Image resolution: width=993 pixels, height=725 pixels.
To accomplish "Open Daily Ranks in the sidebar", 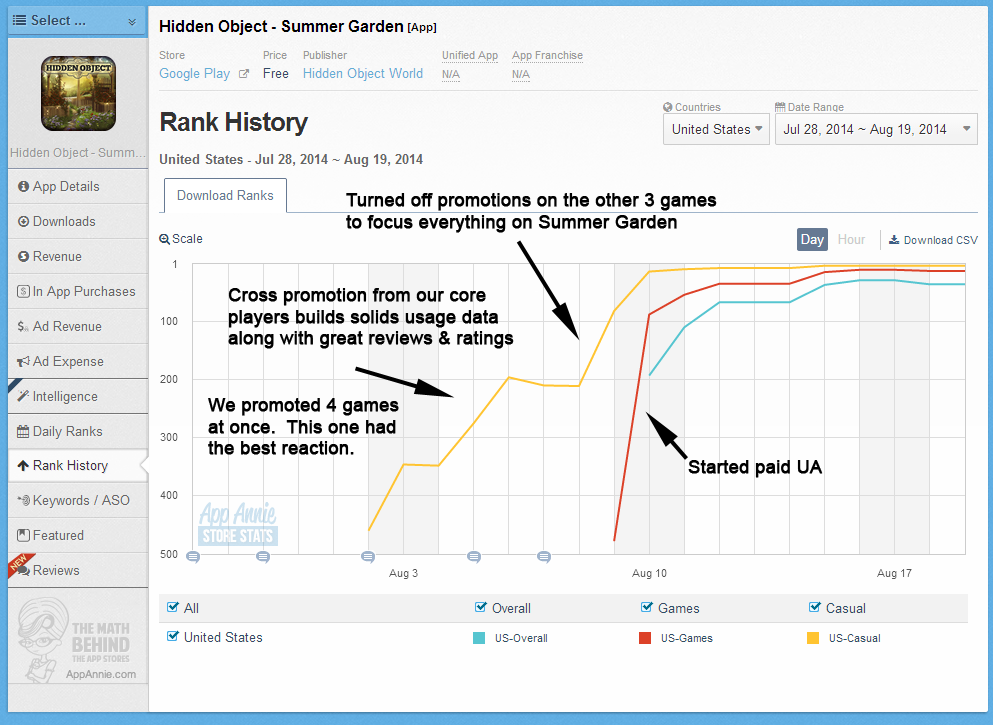I will 77,432.
